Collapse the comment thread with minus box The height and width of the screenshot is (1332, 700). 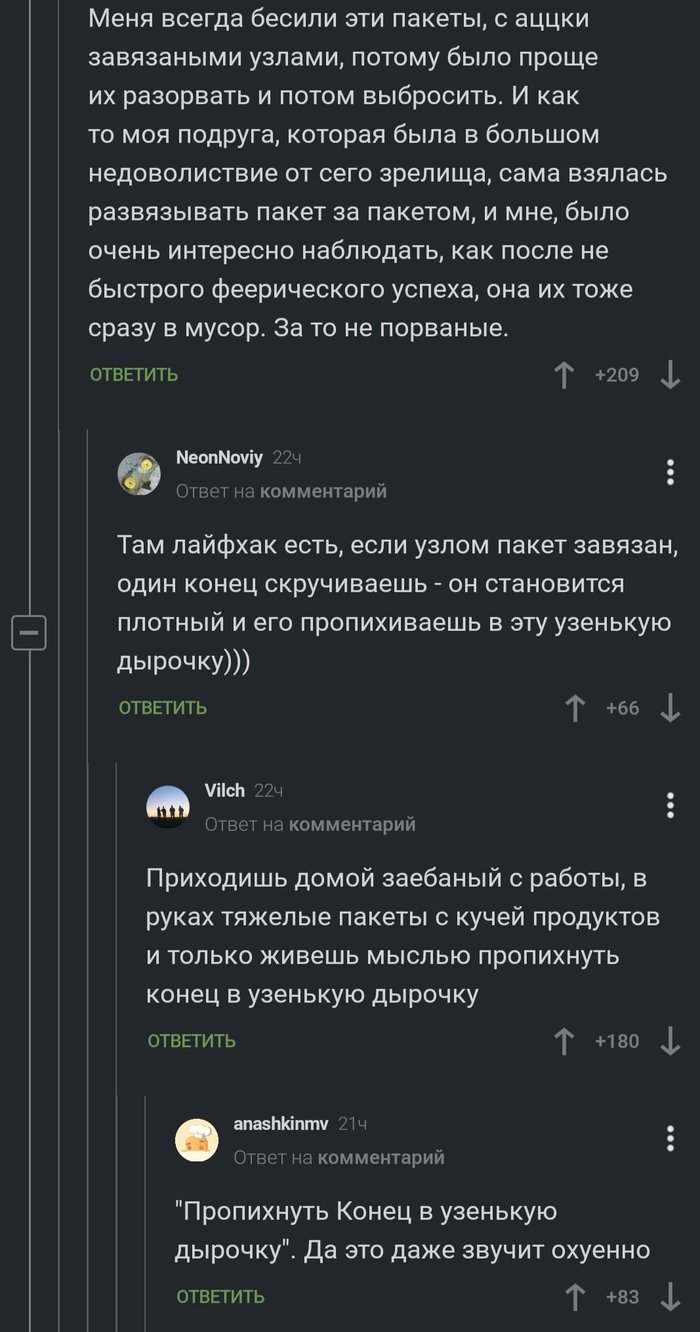click(29, 633)
